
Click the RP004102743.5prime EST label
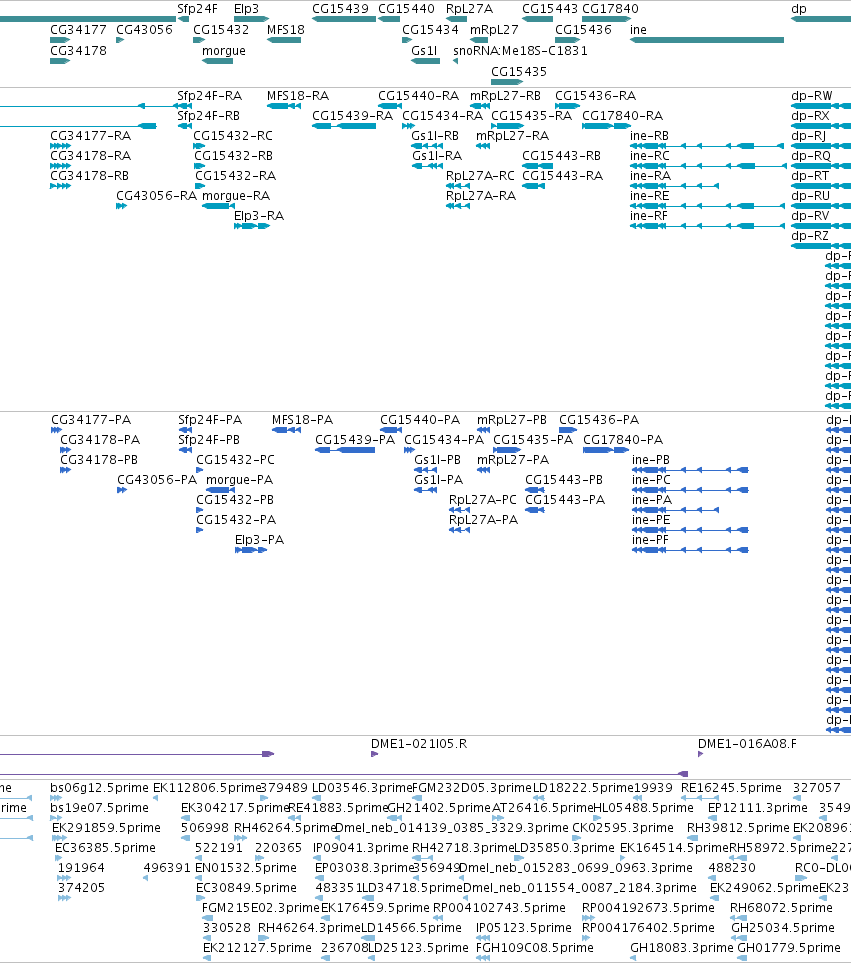[499, 908]
